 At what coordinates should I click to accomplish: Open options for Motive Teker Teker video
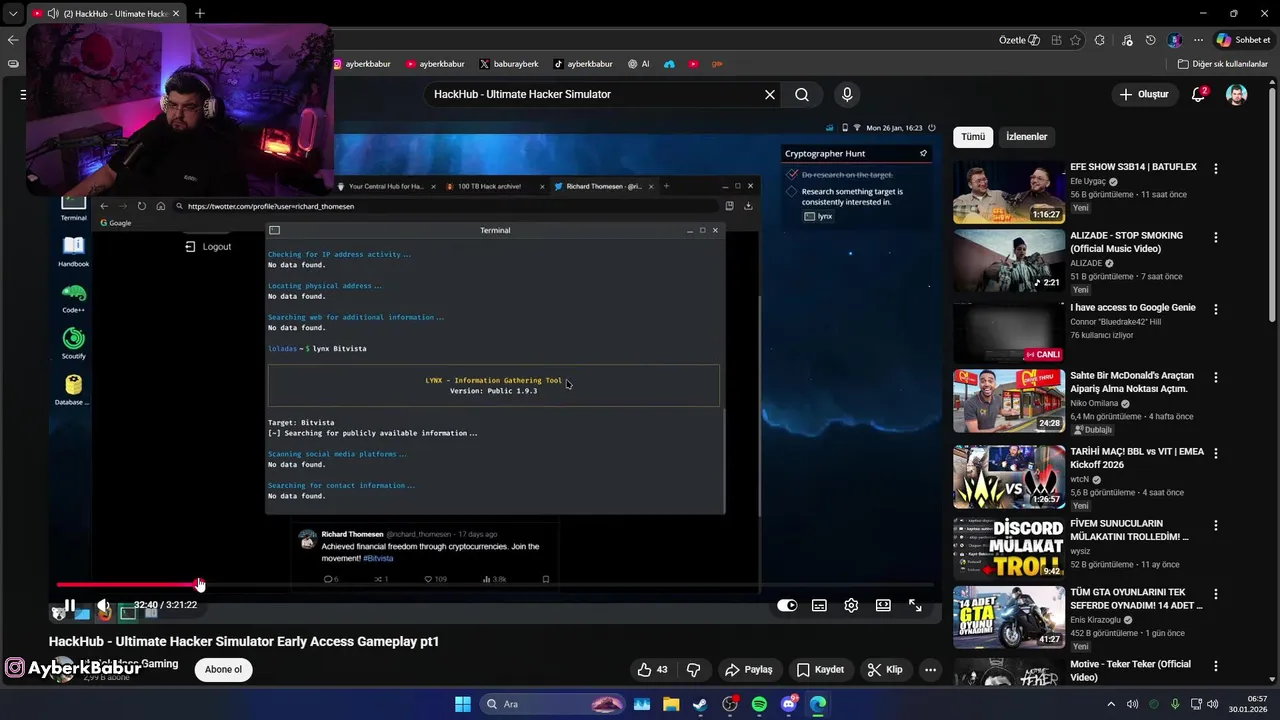(x=1216, y=666)
